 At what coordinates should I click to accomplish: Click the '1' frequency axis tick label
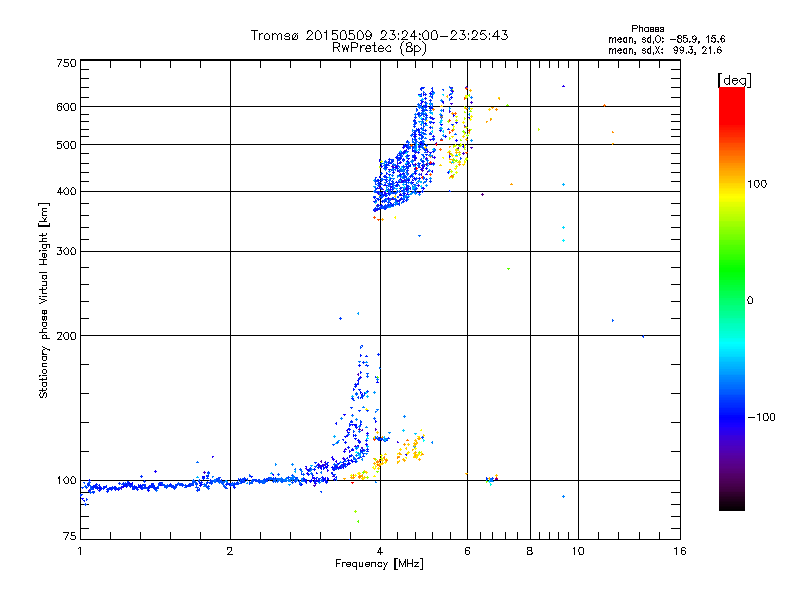tap(80, 551)
